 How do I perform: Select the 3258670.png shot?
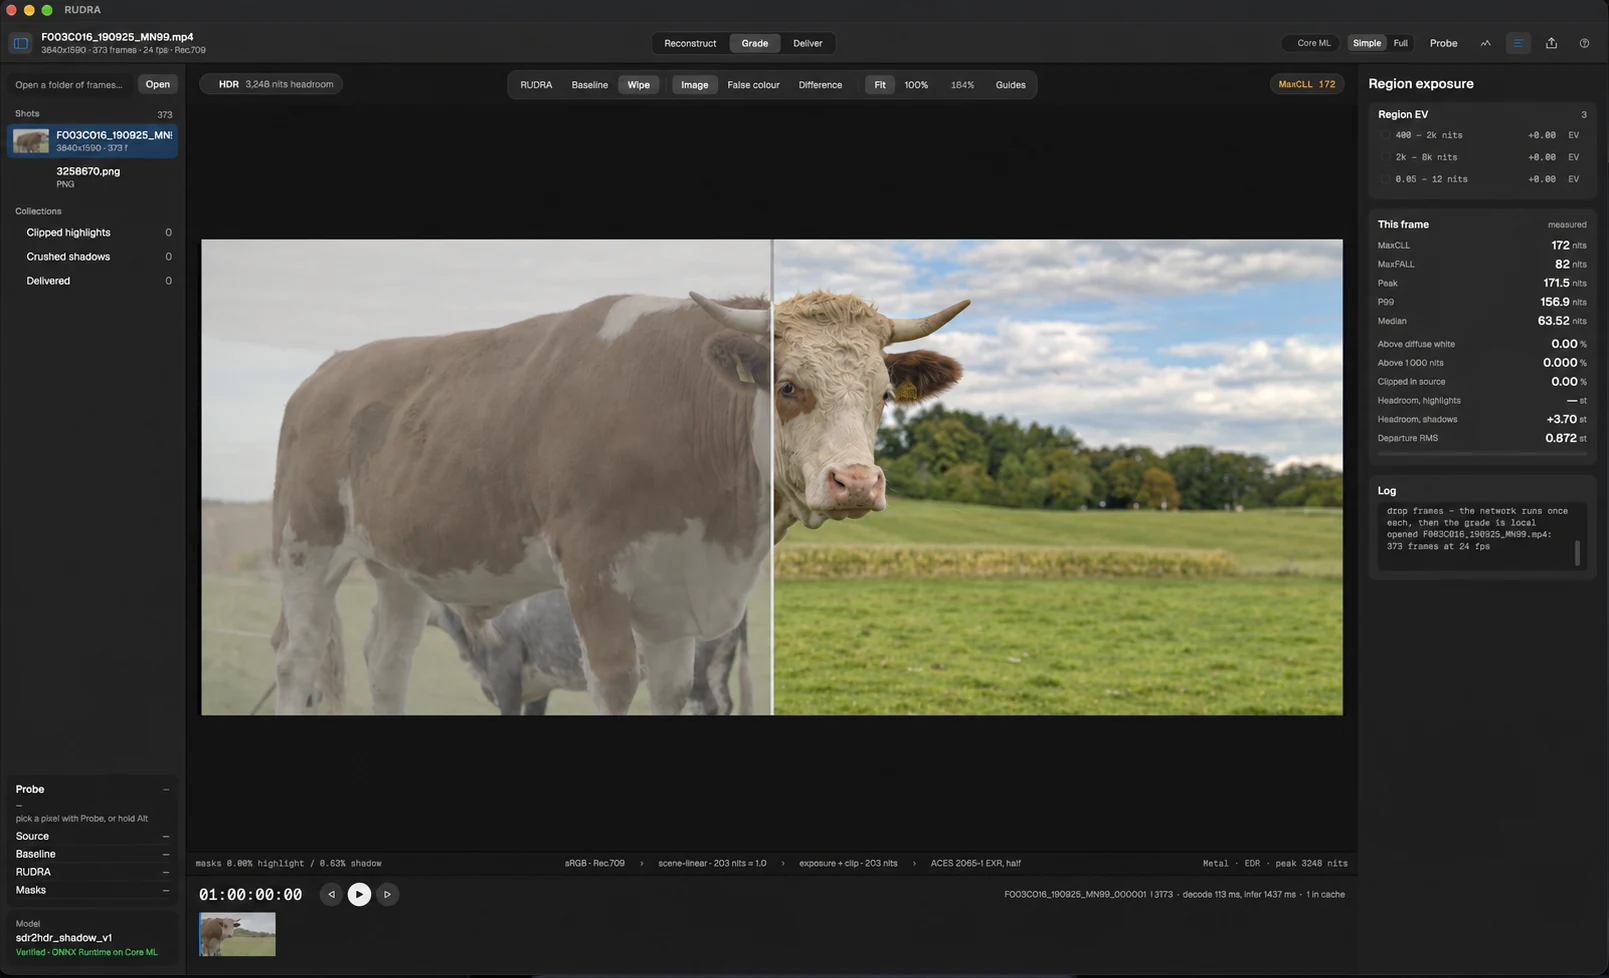93,177
